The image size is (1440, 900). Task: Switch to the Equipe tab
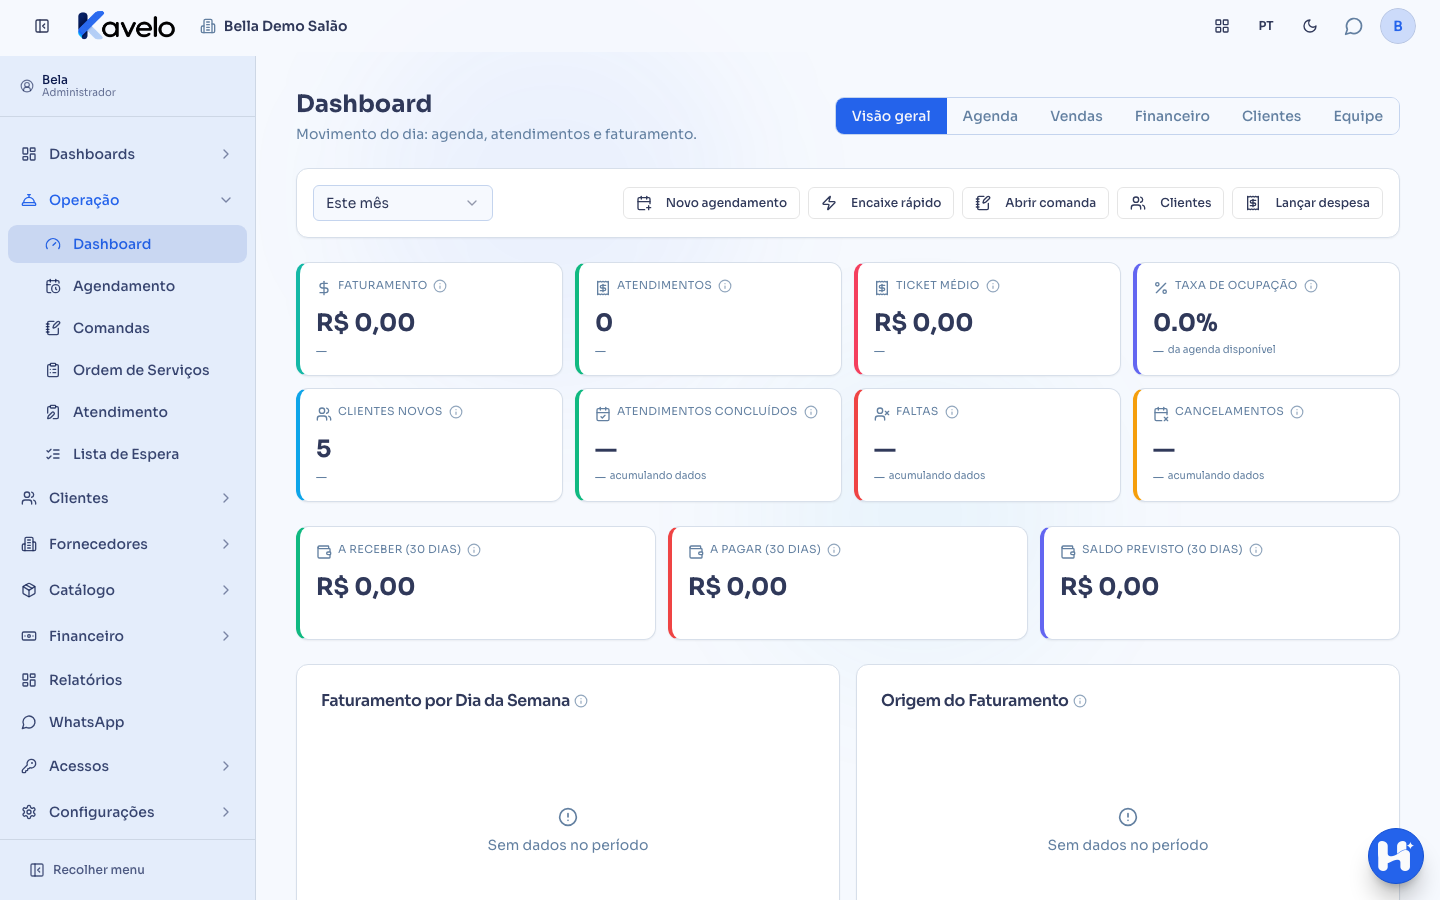(x=1358, y=116)
